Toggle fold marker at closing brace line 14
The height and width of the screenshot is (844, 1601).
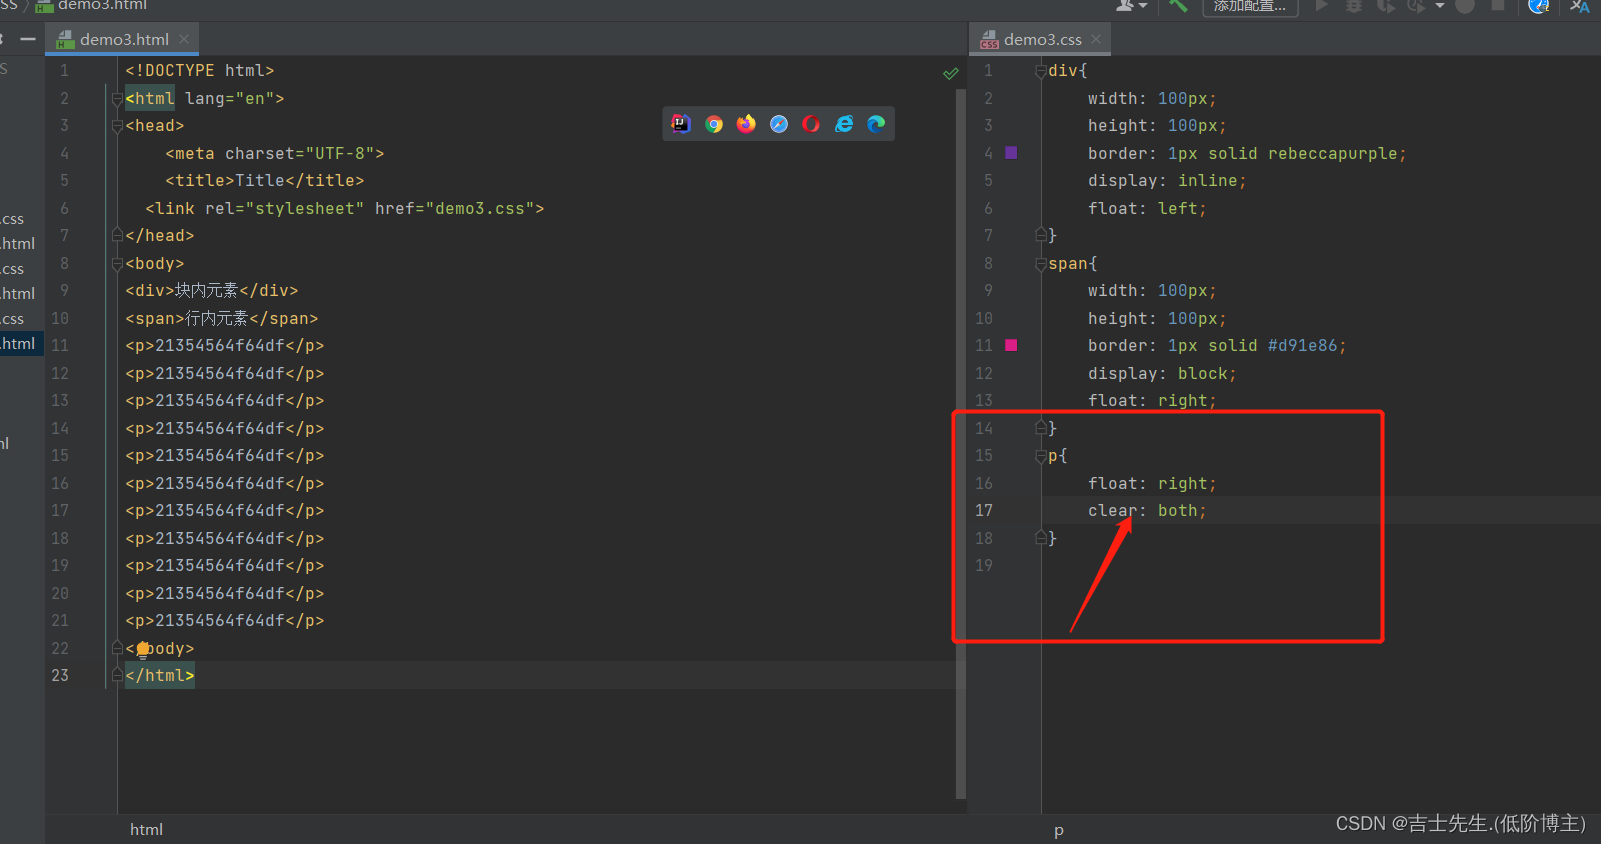tap(1041, 428)
